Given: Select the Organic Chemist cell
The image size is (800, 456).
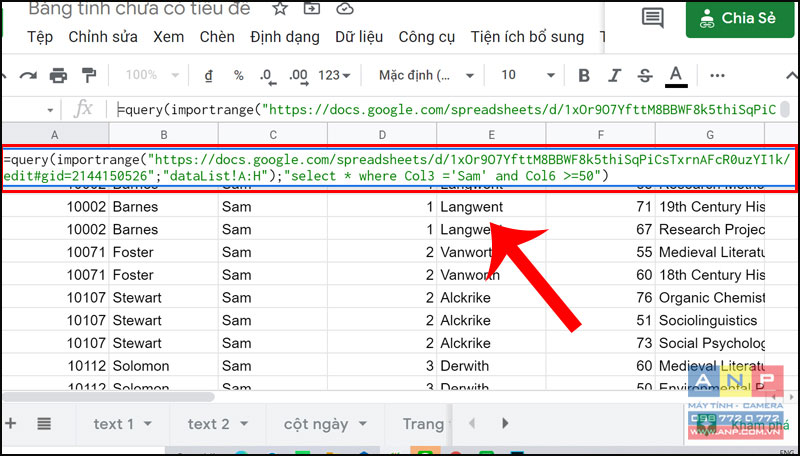Looking at the screenshot, I should 710,297.
